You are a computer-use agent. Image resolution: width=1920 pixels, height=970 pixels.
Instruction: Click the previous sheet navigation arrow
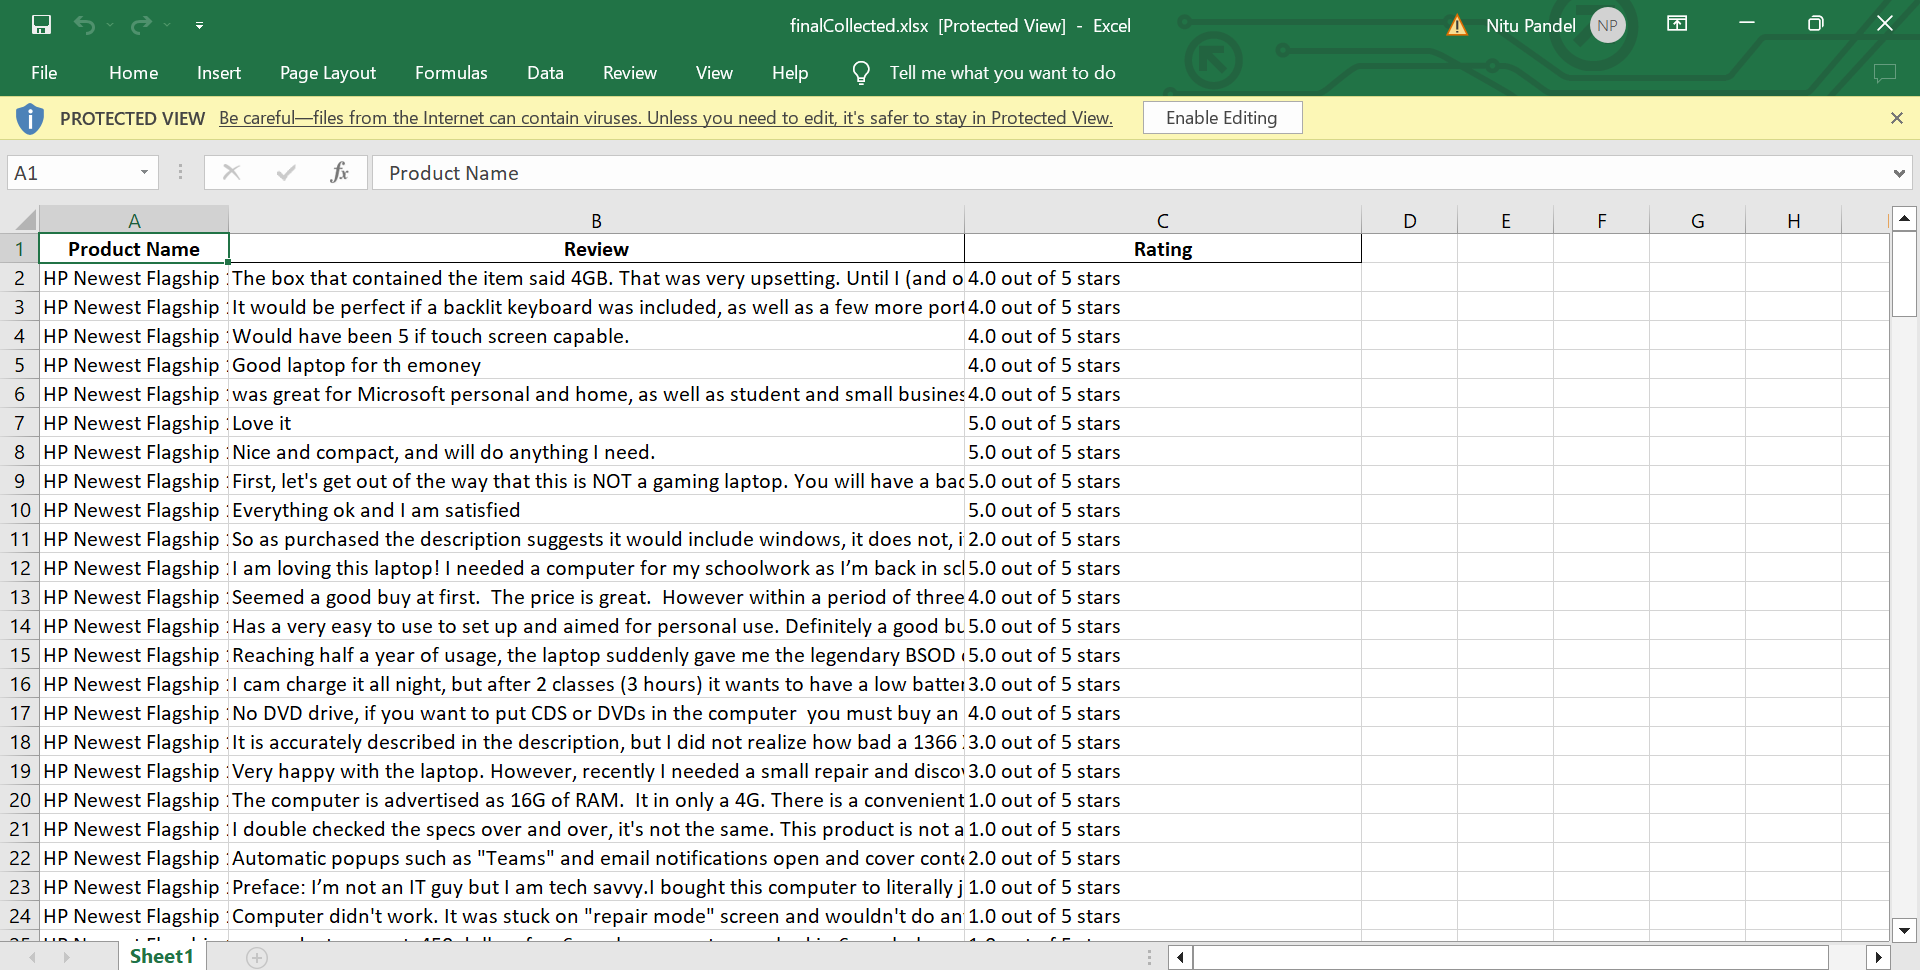pos(31,957)
